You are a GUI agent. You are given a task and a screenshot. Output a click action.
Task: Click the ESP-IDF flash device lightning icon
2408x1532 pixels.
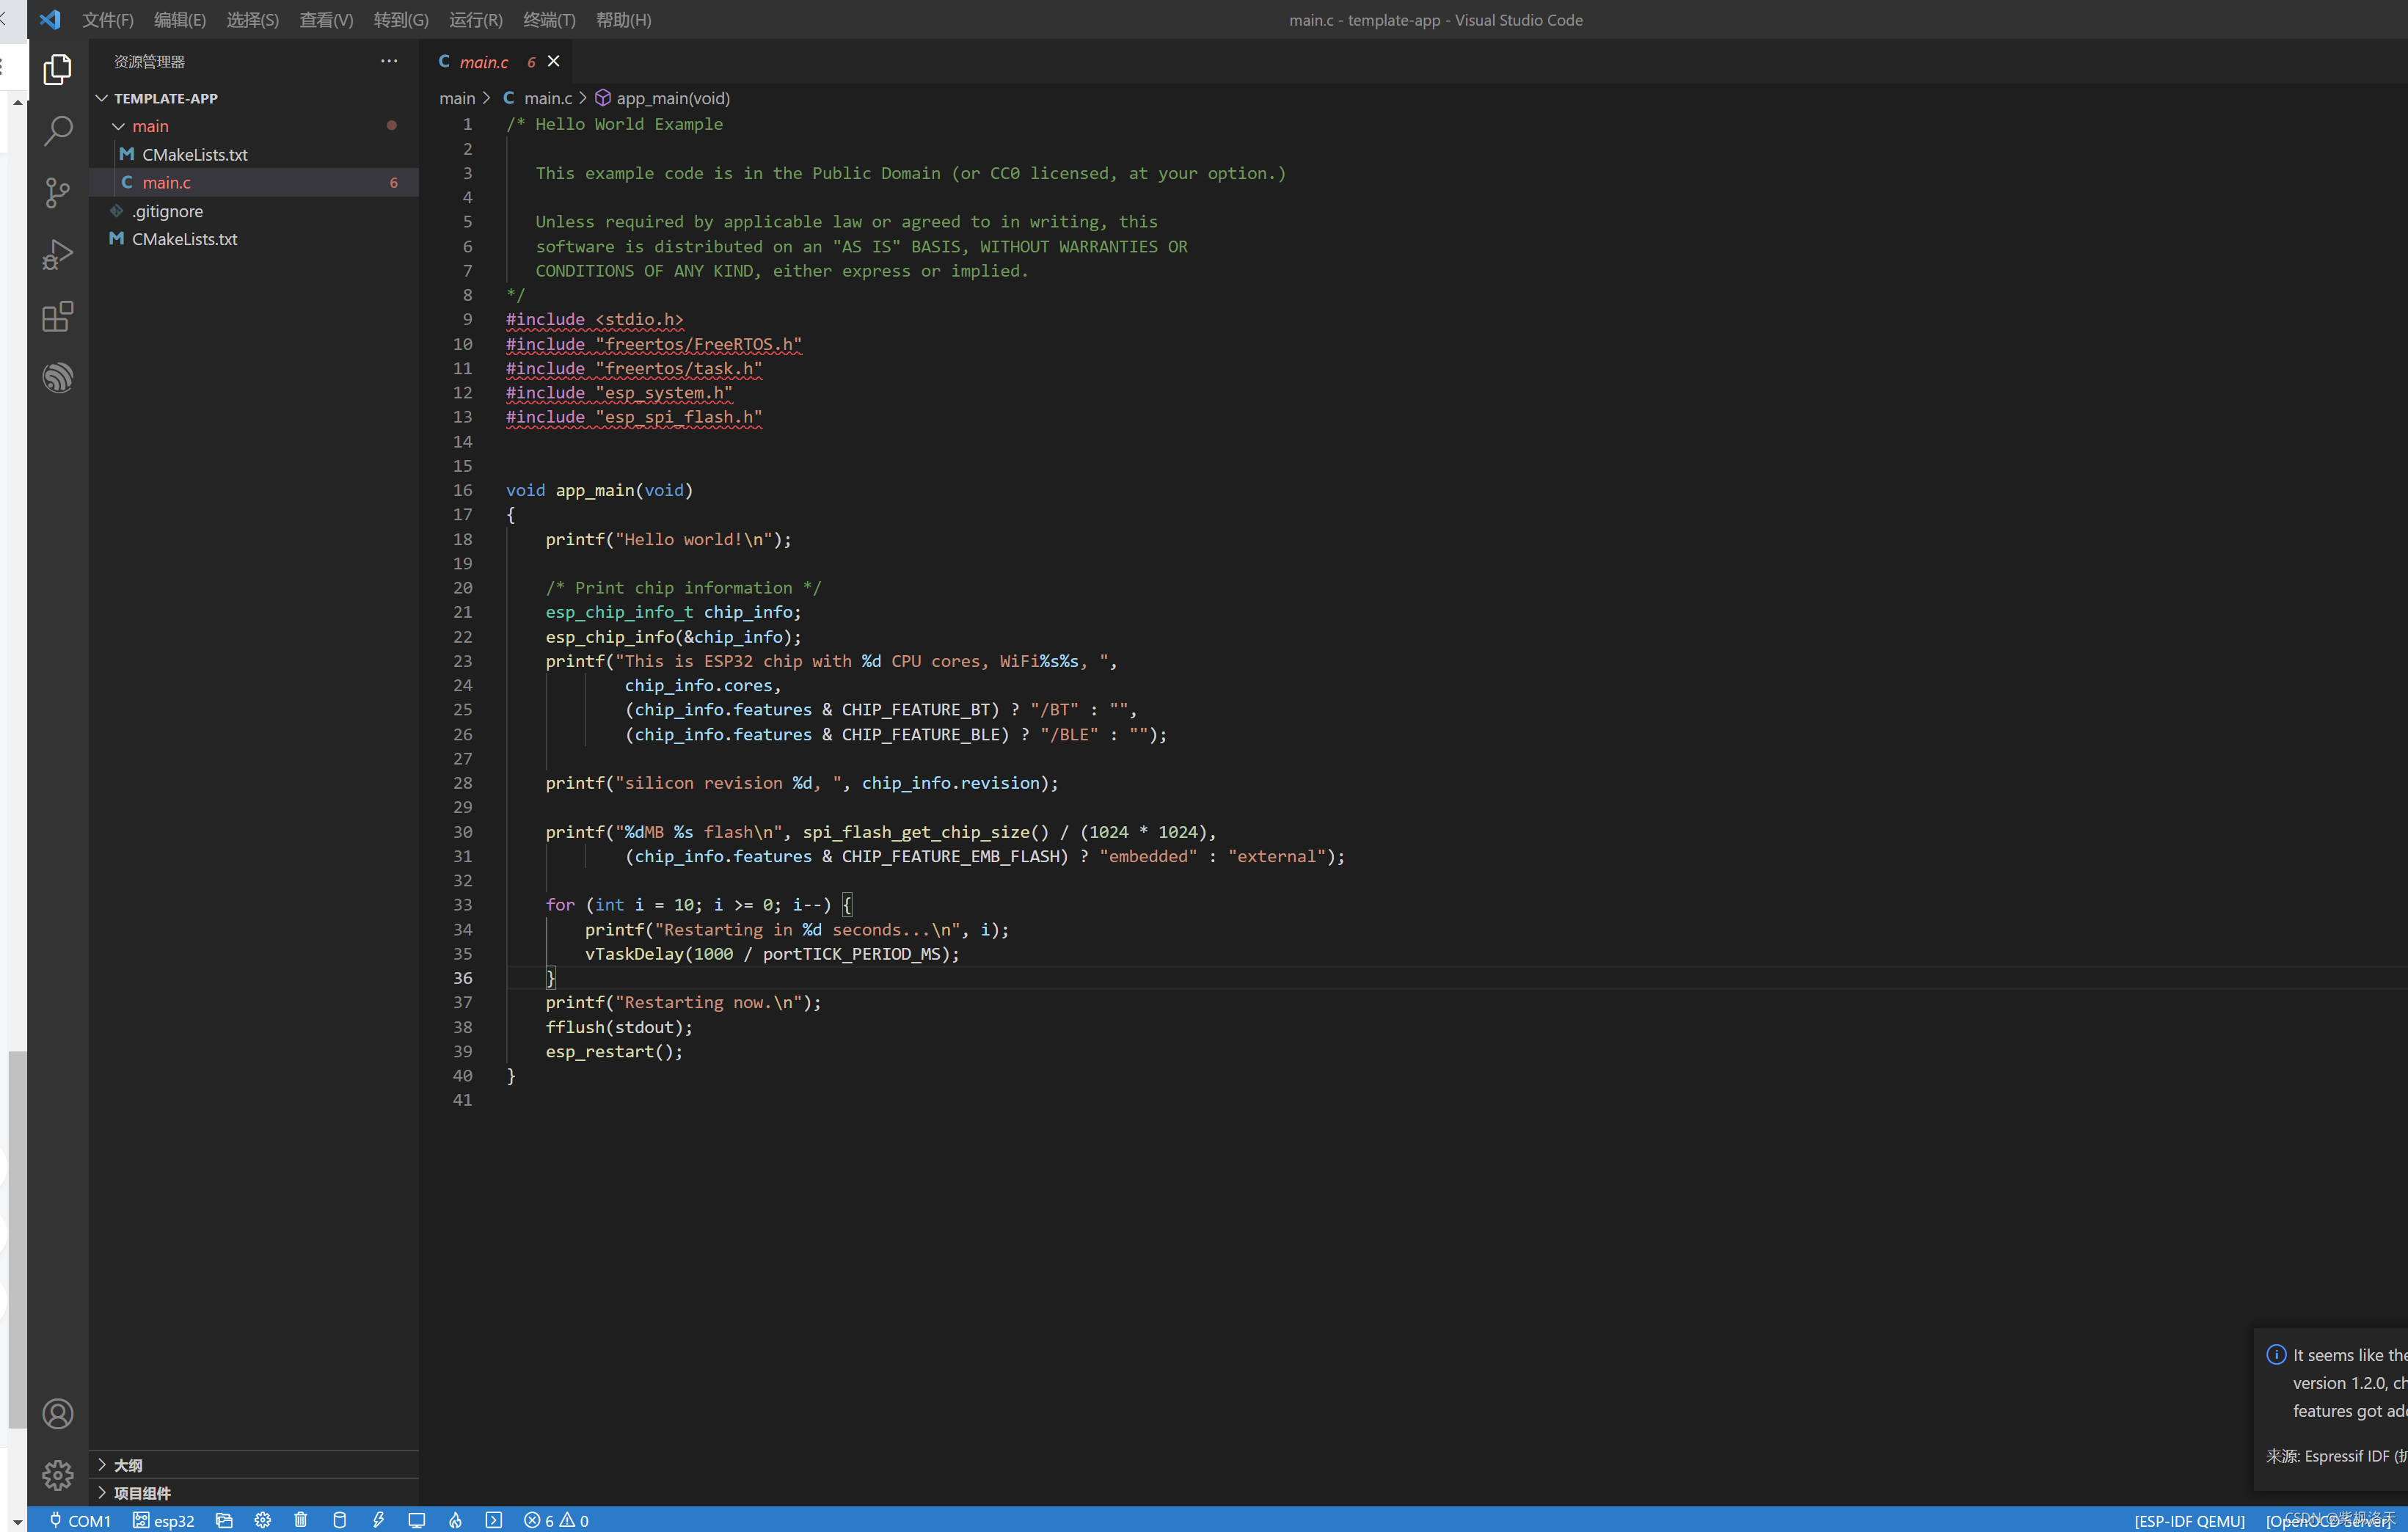click(378, 1520)
